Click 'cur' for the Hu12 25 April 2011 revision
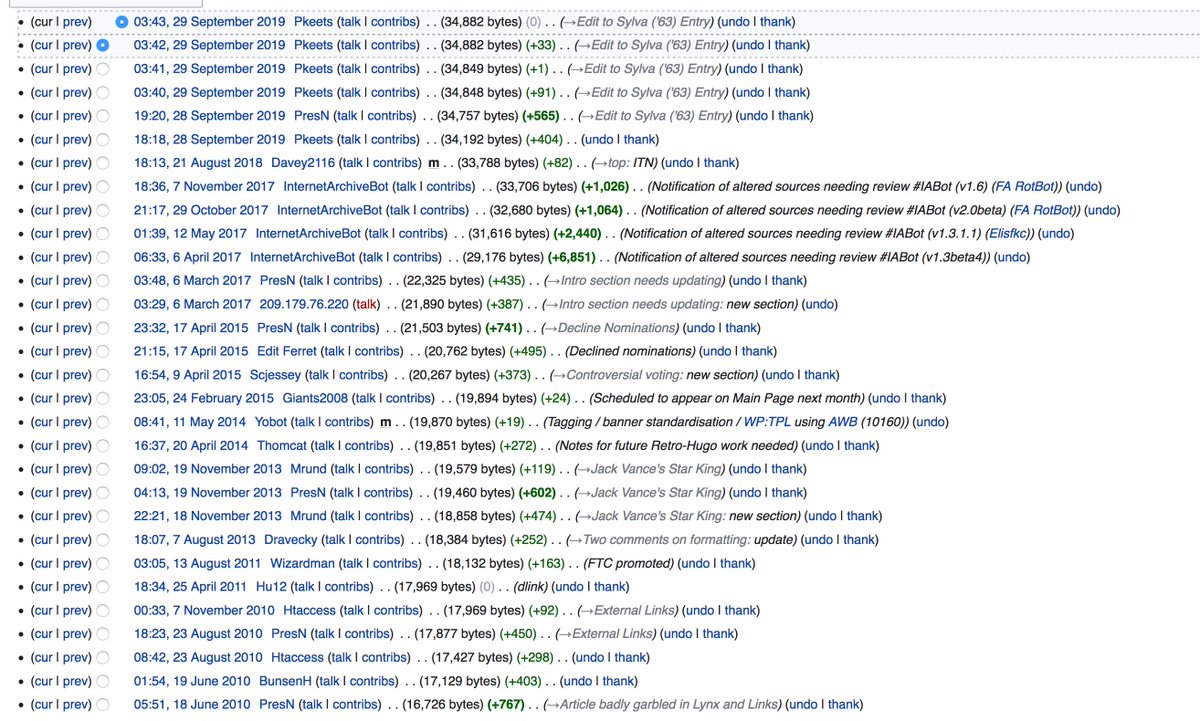This screenshot has width=1200, height=721. pyautogui.click(x=42, y=586)
